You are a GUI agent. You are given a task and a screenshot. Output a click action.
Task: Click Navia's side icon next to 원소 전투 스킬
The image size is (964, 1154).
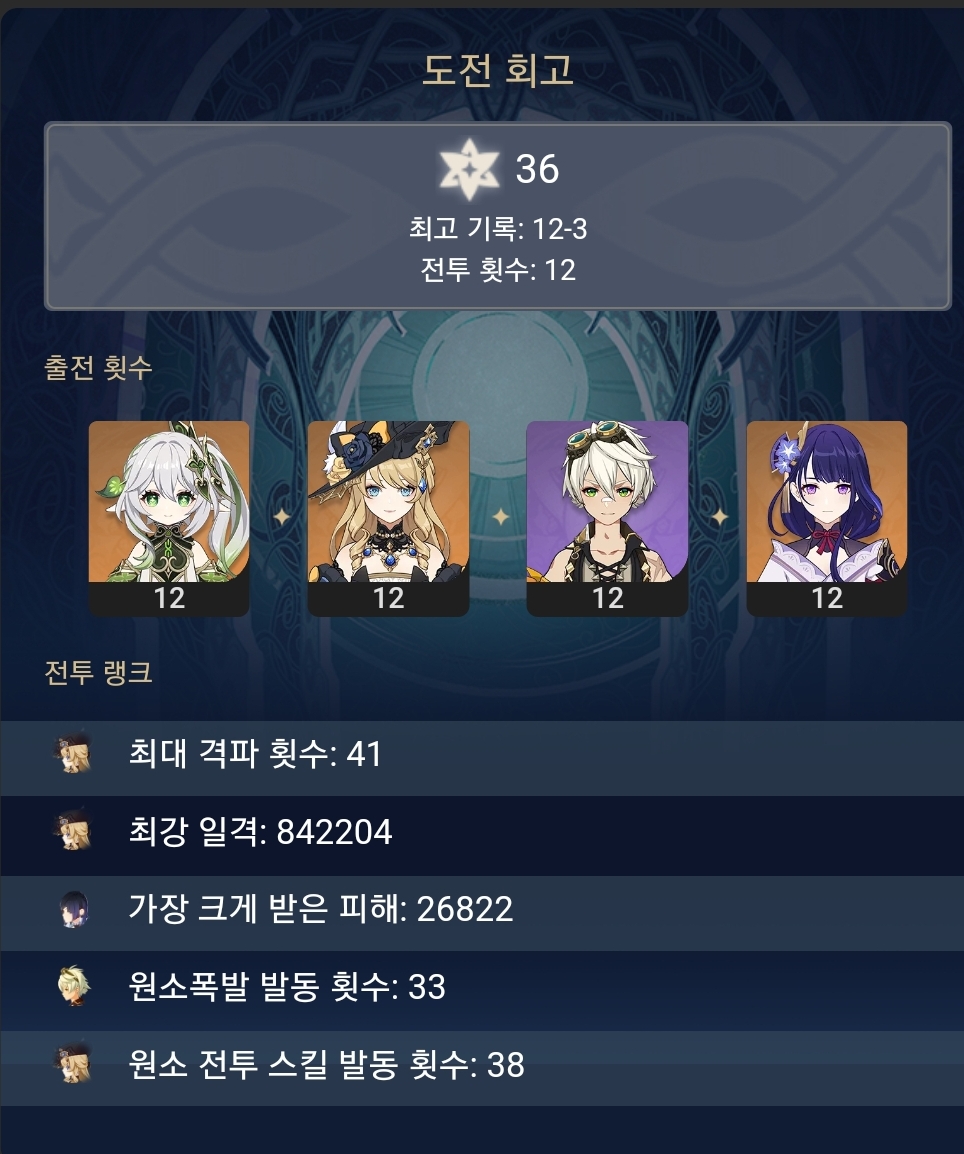(74, 1064)
